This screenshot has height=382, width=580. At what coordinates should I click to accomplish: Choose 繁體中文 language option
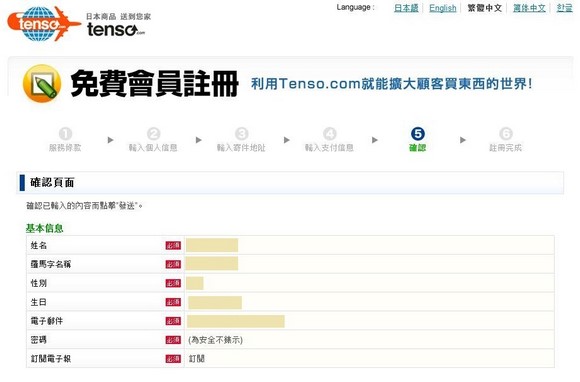click(x=485, y=8)
